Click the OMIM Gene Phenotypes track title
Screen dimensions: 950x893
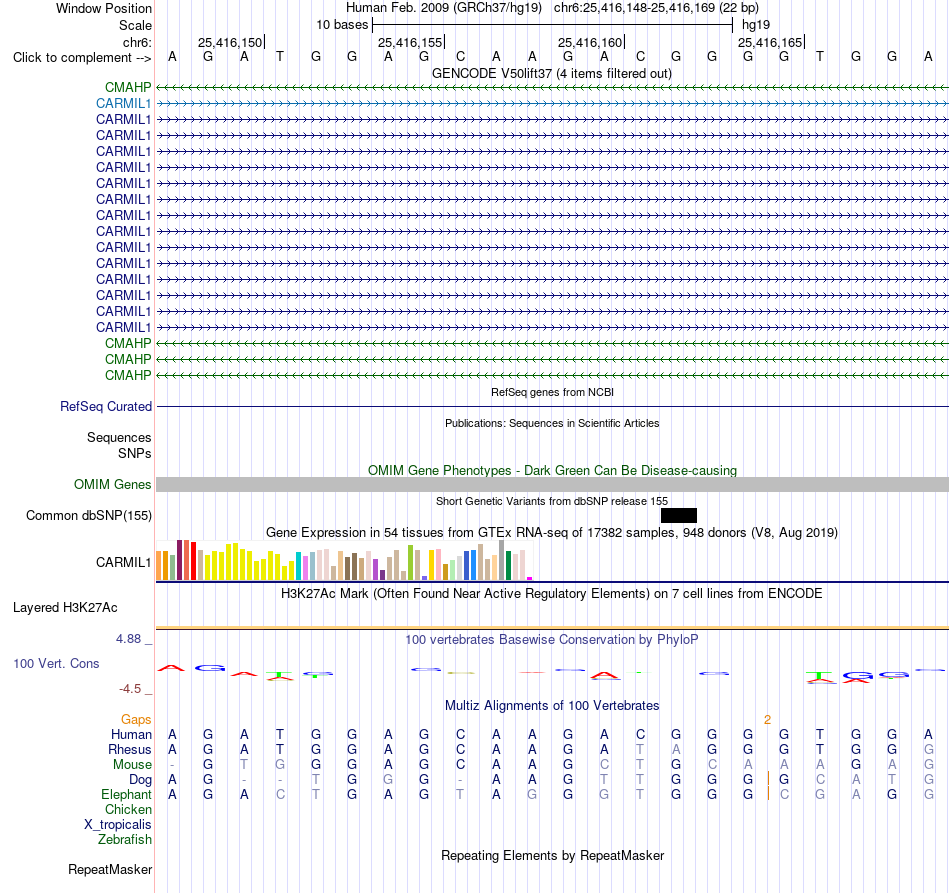click(x=552, y=471)
